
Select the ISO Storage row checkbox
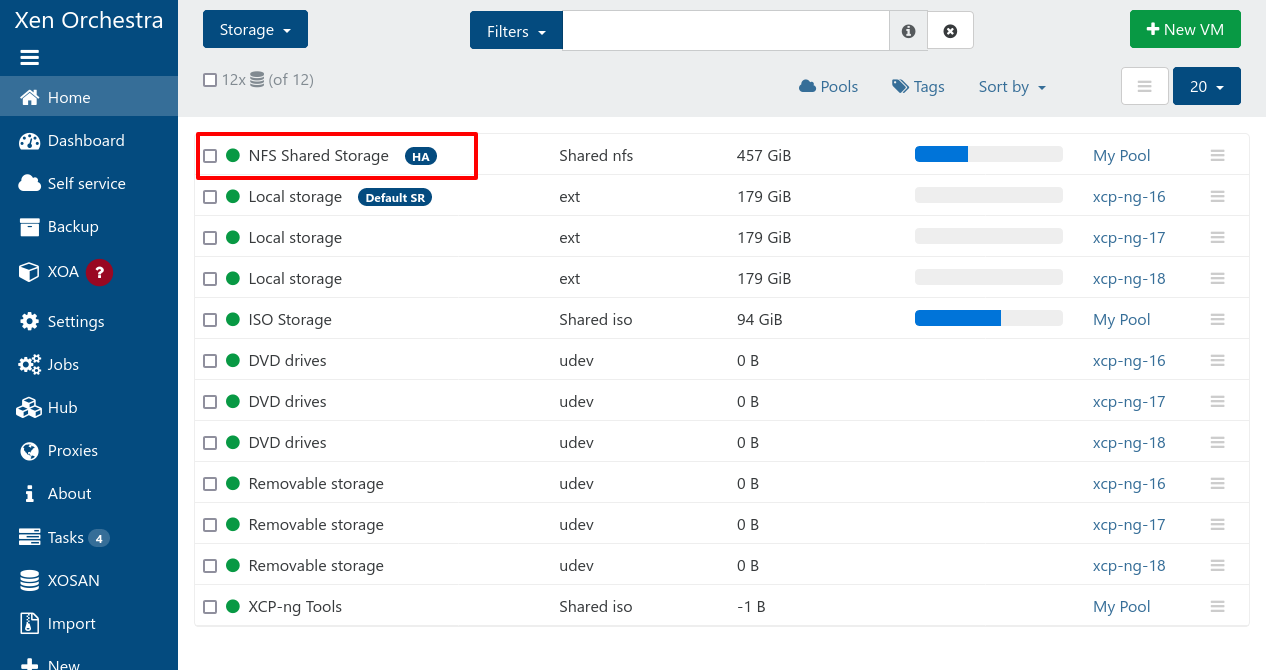point(210,320)
